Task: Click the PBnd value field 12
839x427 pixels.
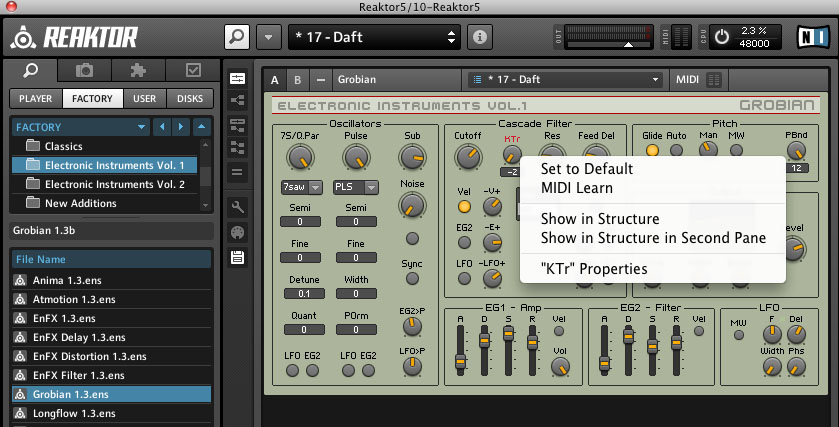Action: (x=796, y=168)
